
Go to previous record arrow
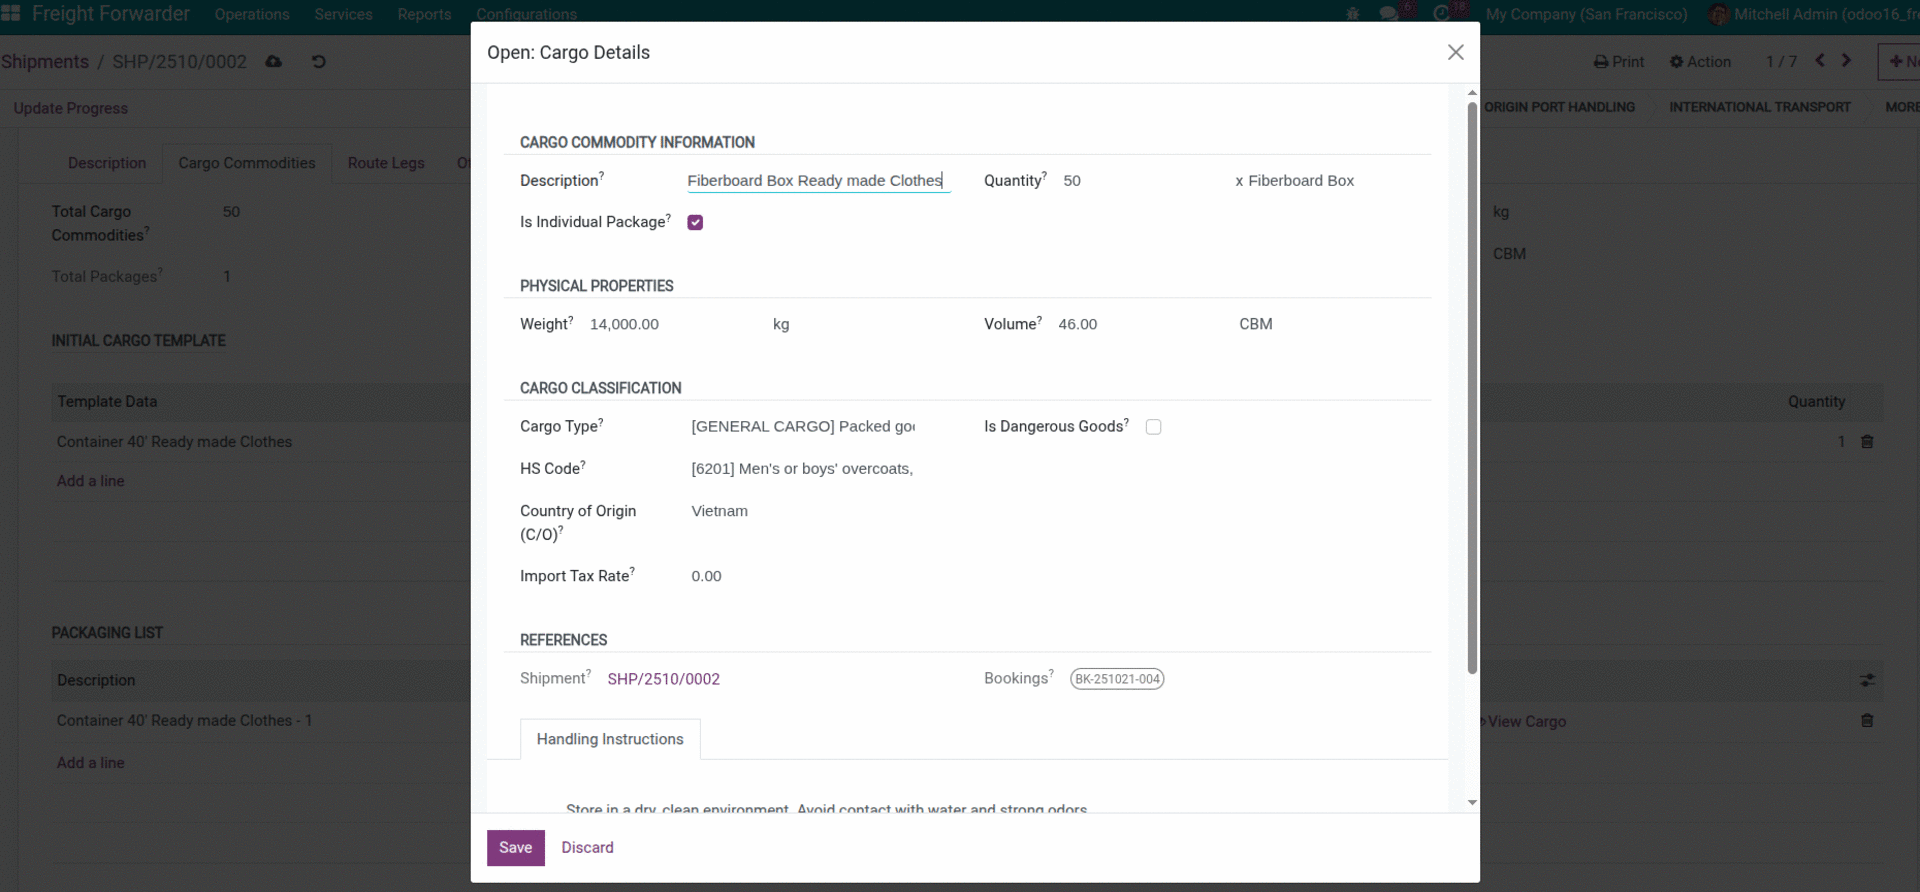pyautogui.click(x=1820, y=61)
